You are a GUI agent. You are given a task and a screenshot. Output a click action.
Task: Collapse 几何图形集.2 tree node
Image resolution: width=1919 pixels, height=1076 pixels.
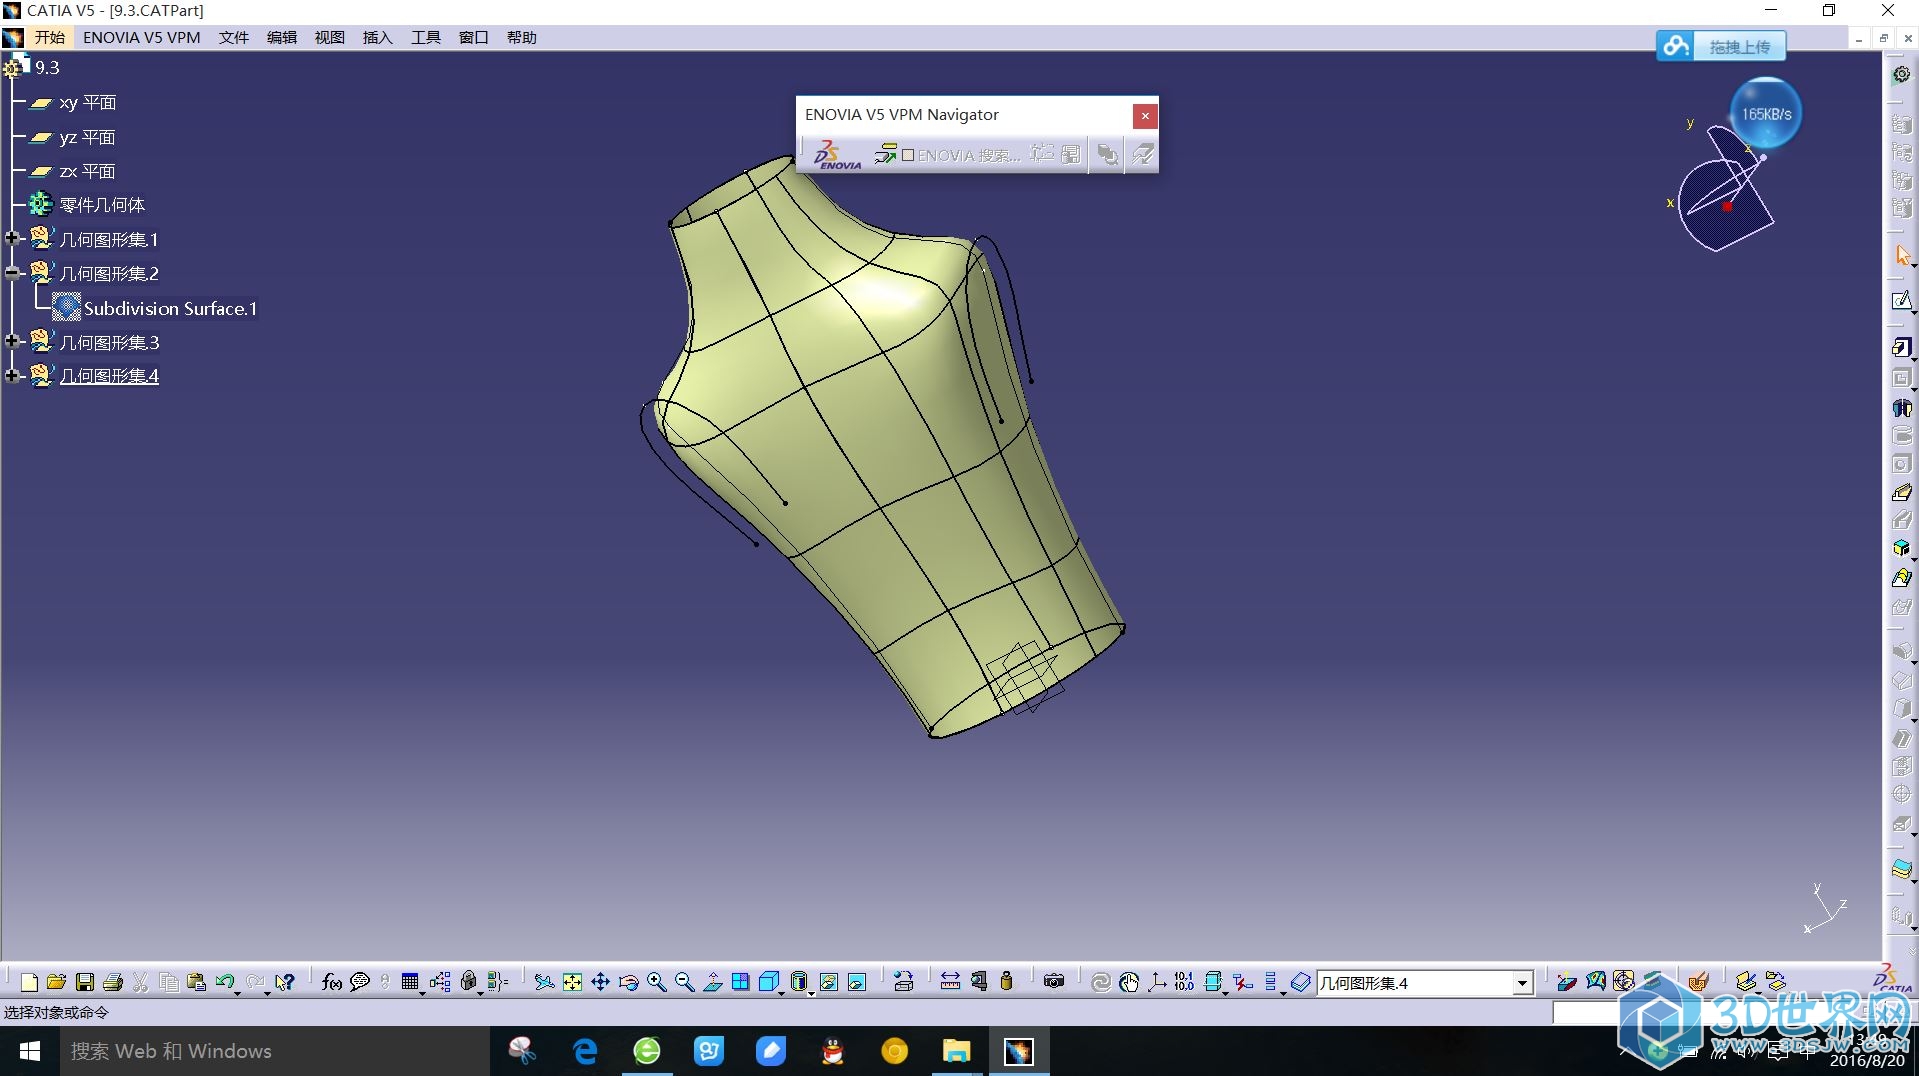pyautogui.click(x=12, y=273)
